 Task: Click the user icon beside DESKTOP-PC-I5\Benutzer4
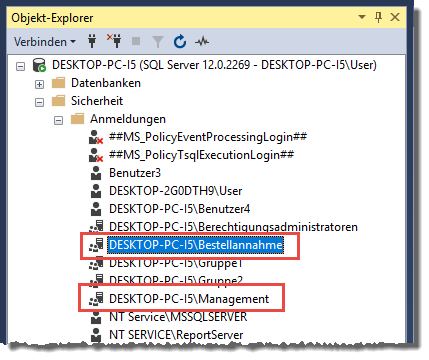point(96,209)
